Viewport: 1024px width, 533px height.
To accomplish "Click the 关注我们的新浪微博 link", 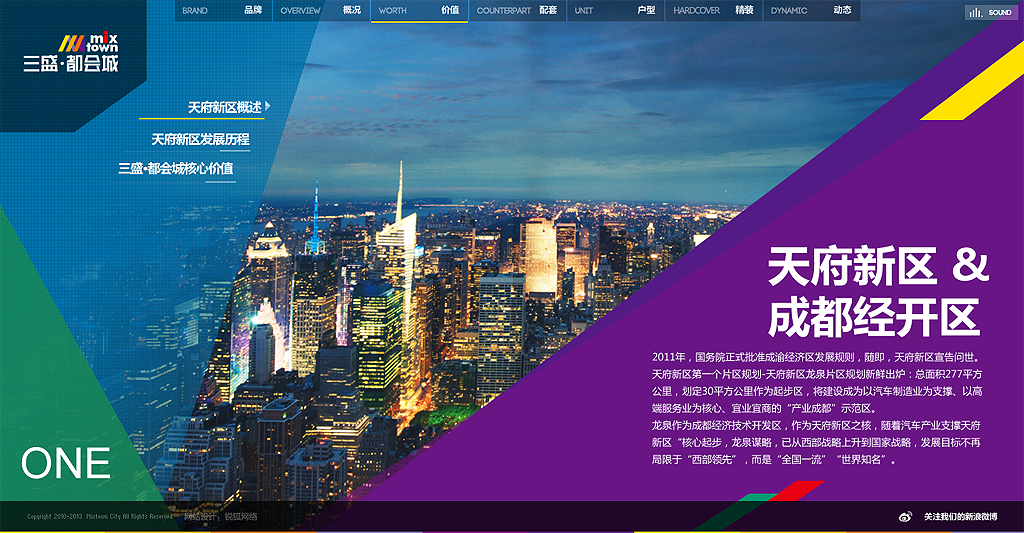I will point(960,517).
